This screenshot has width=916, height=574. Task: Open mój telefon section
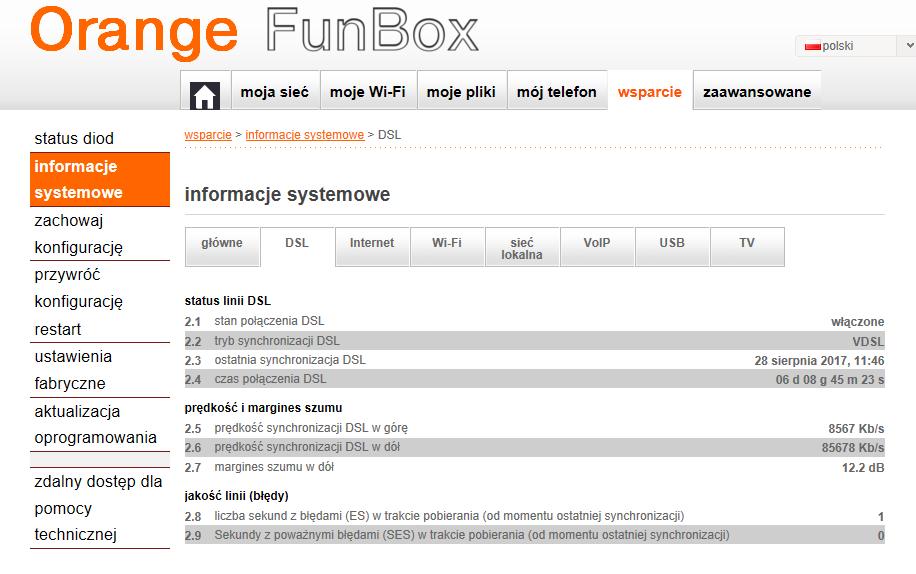tap(557, 92)
